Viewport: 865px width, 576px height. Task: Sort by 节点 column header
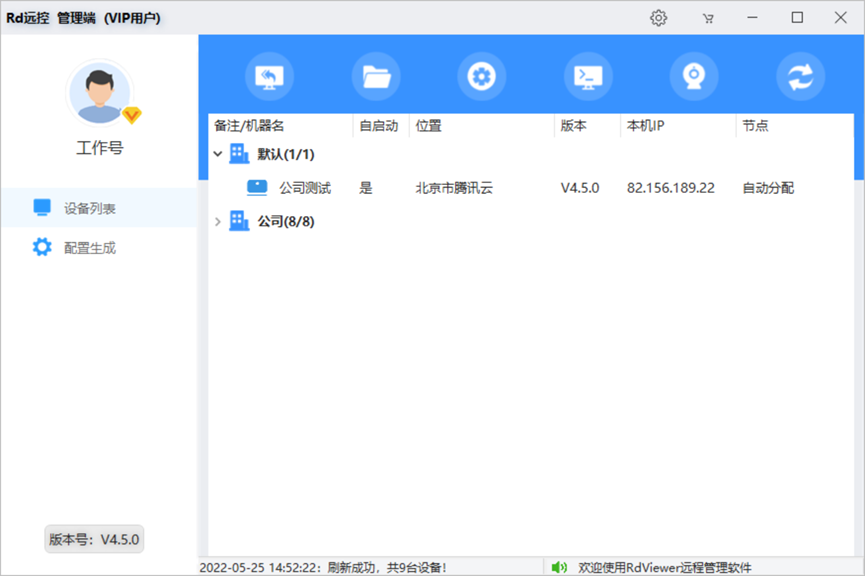(x=795, y=126)
